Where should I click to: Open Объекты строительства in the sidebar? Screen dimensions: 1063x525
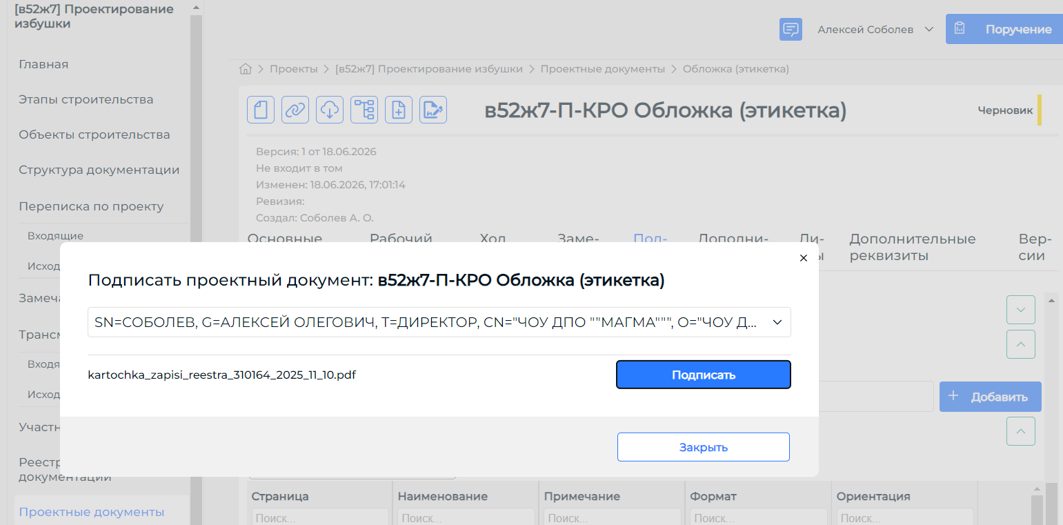click(94, 135)
